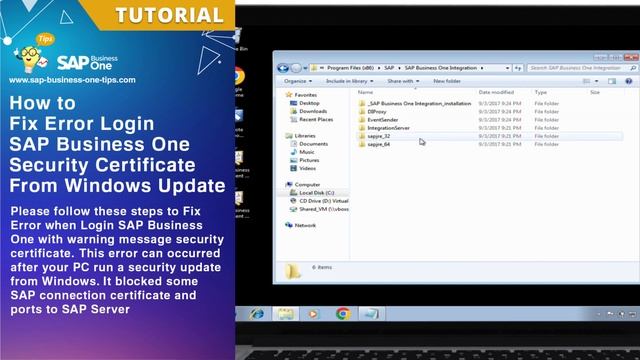Viewport: 640px width, 360px height.
Task: Open the Share with menu
Action: (x=403, y=81)
